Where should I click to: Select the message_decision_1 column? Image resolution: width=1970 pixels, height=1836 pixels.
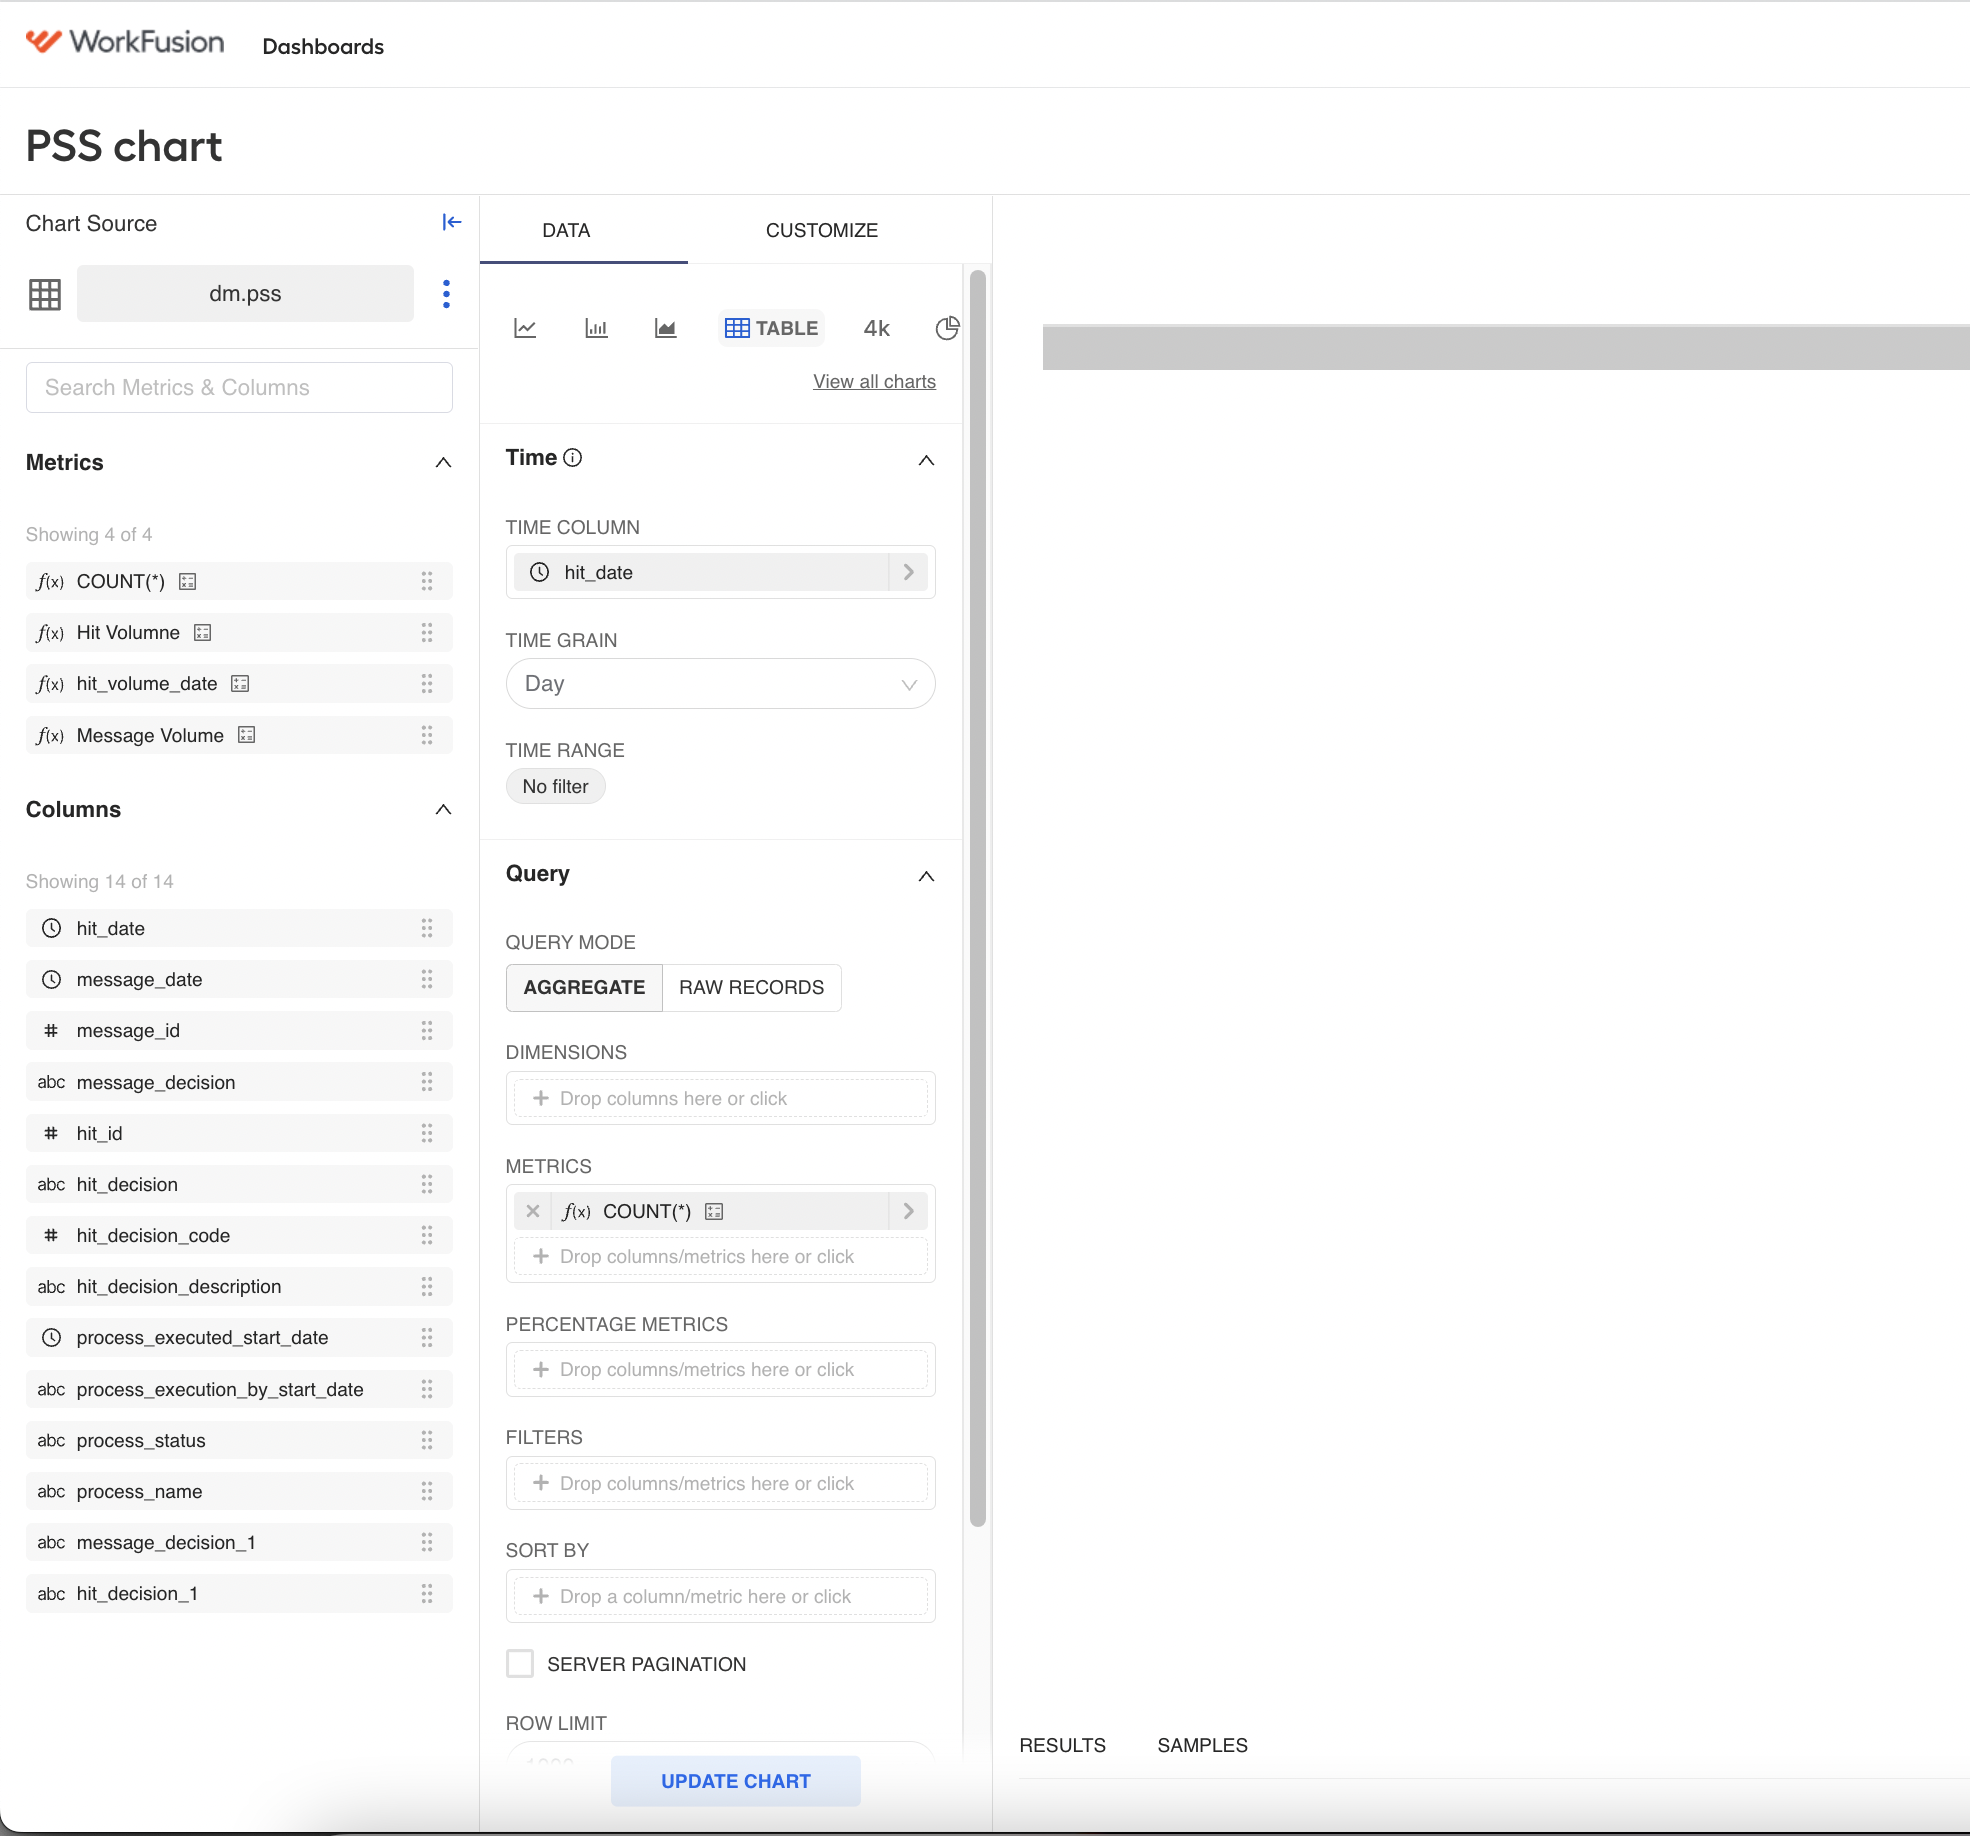click(x=239, y=1542)
